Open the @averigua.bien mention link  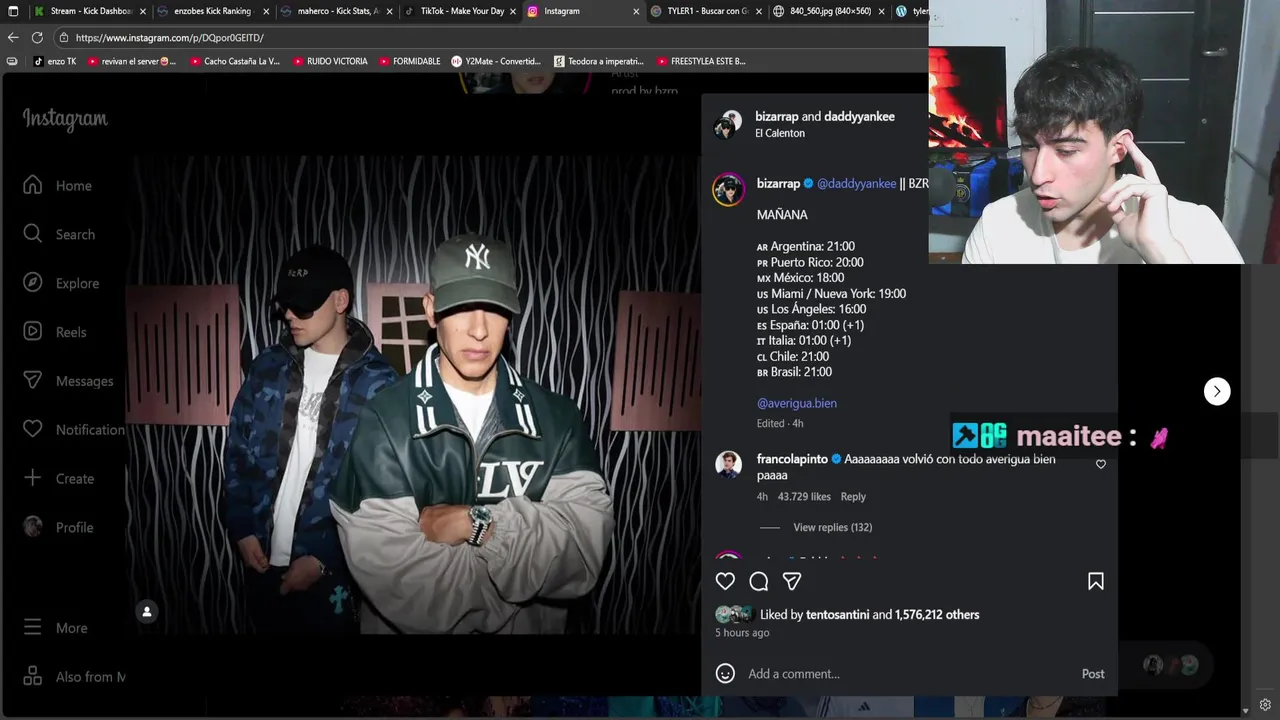(797, 403)
